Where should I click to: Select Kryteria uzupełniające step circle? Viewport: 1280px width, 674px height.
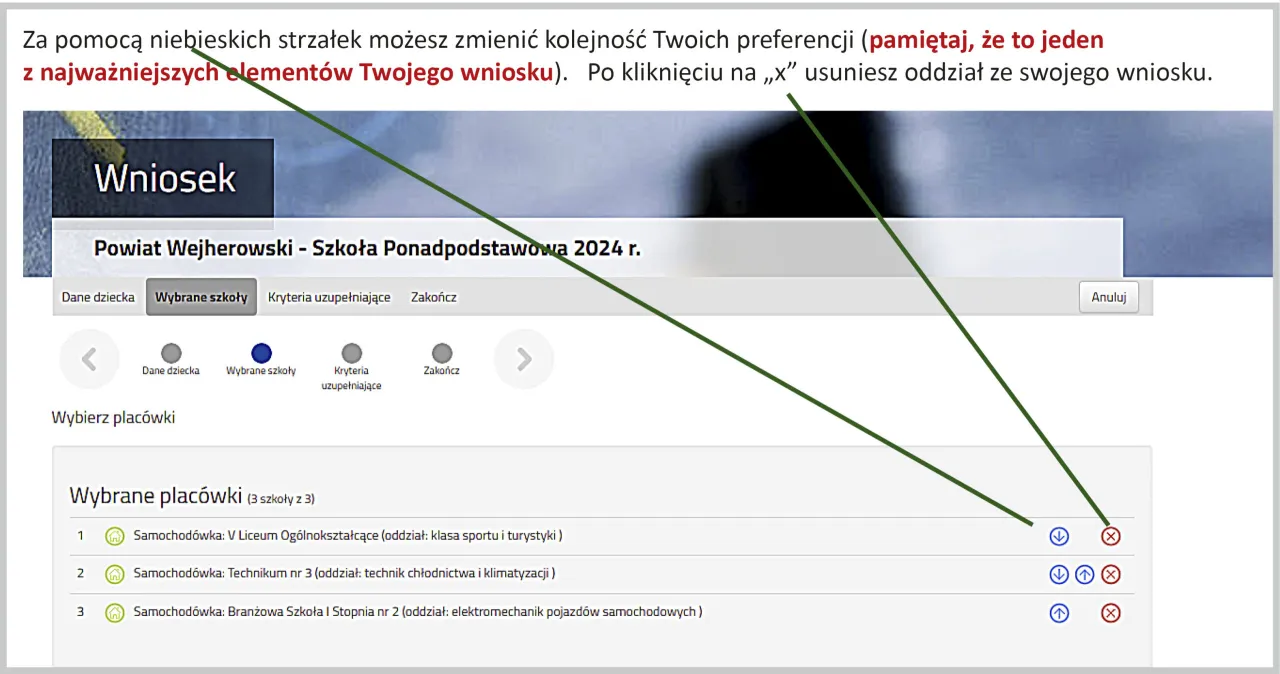pyautogui.click(x=351, y=353)
